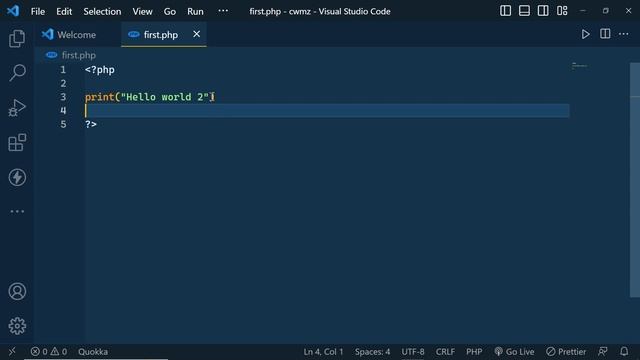Open the Edit menu
Screen dimensions: 640x360
point(64,11)
